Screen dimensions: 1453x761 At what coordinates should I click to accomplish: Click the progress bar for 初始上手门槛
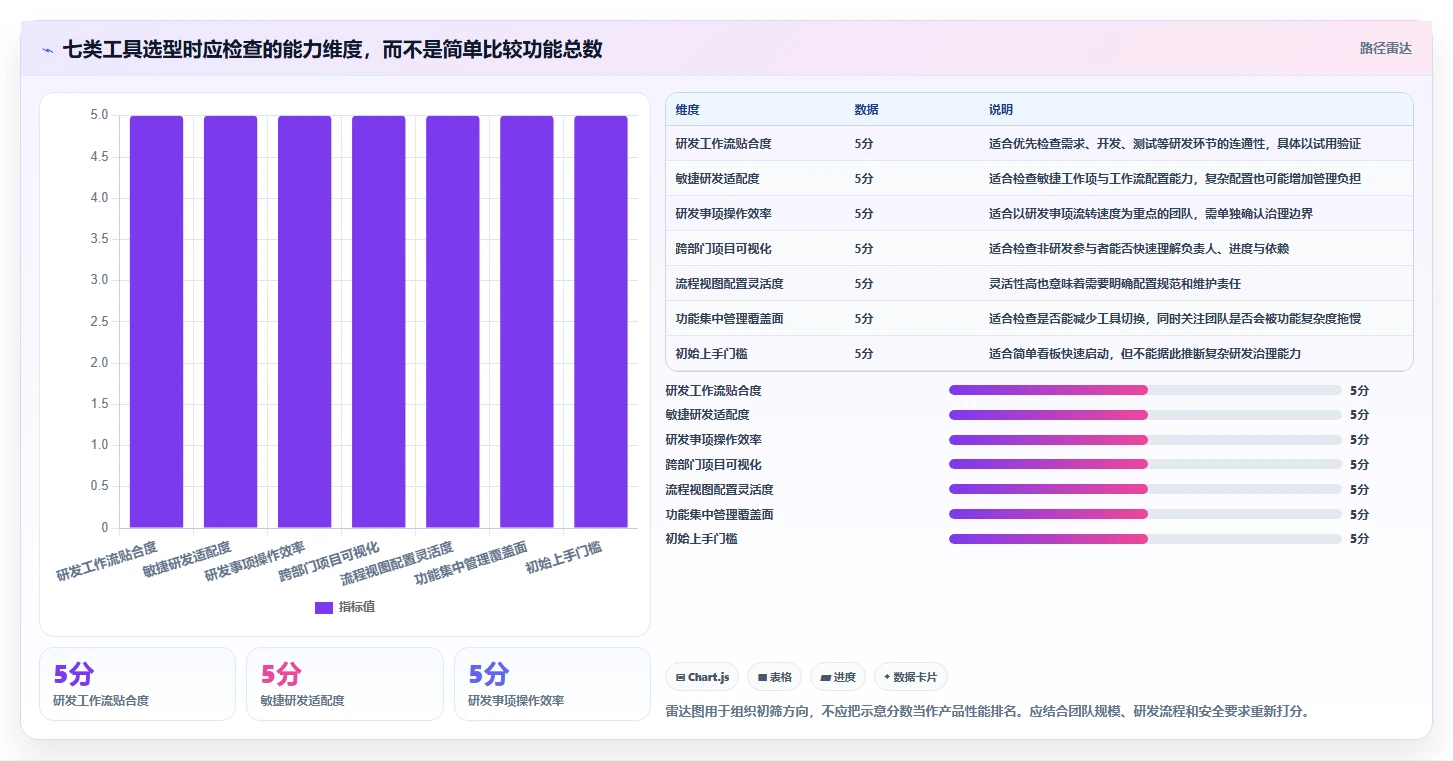pyautogui.click(x=1145, y=539)
